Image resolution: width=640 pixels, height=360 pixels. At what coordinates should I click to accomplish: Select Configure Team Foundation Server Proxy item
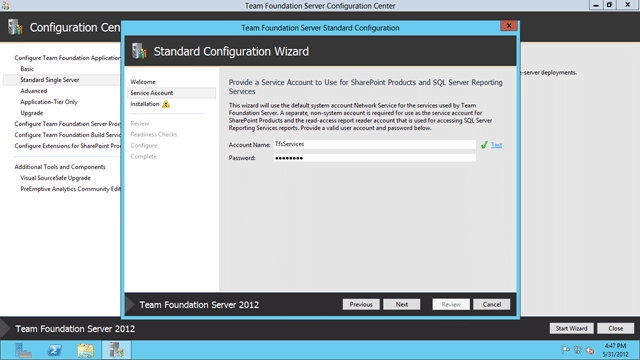[x=67, y=124]
